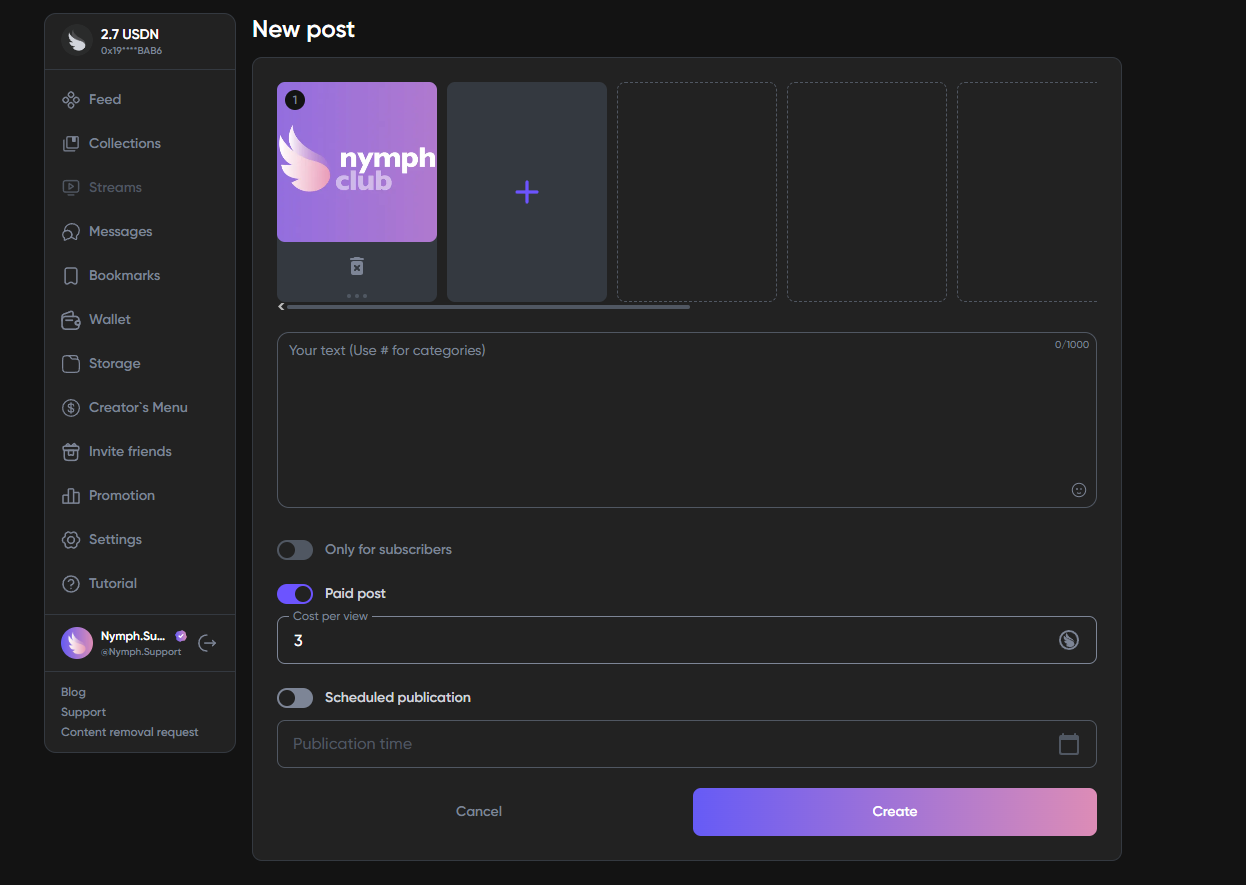Click the Messages chat bubble icon
The width and height of the screenshot is (1246, 885).
(71, 231)
